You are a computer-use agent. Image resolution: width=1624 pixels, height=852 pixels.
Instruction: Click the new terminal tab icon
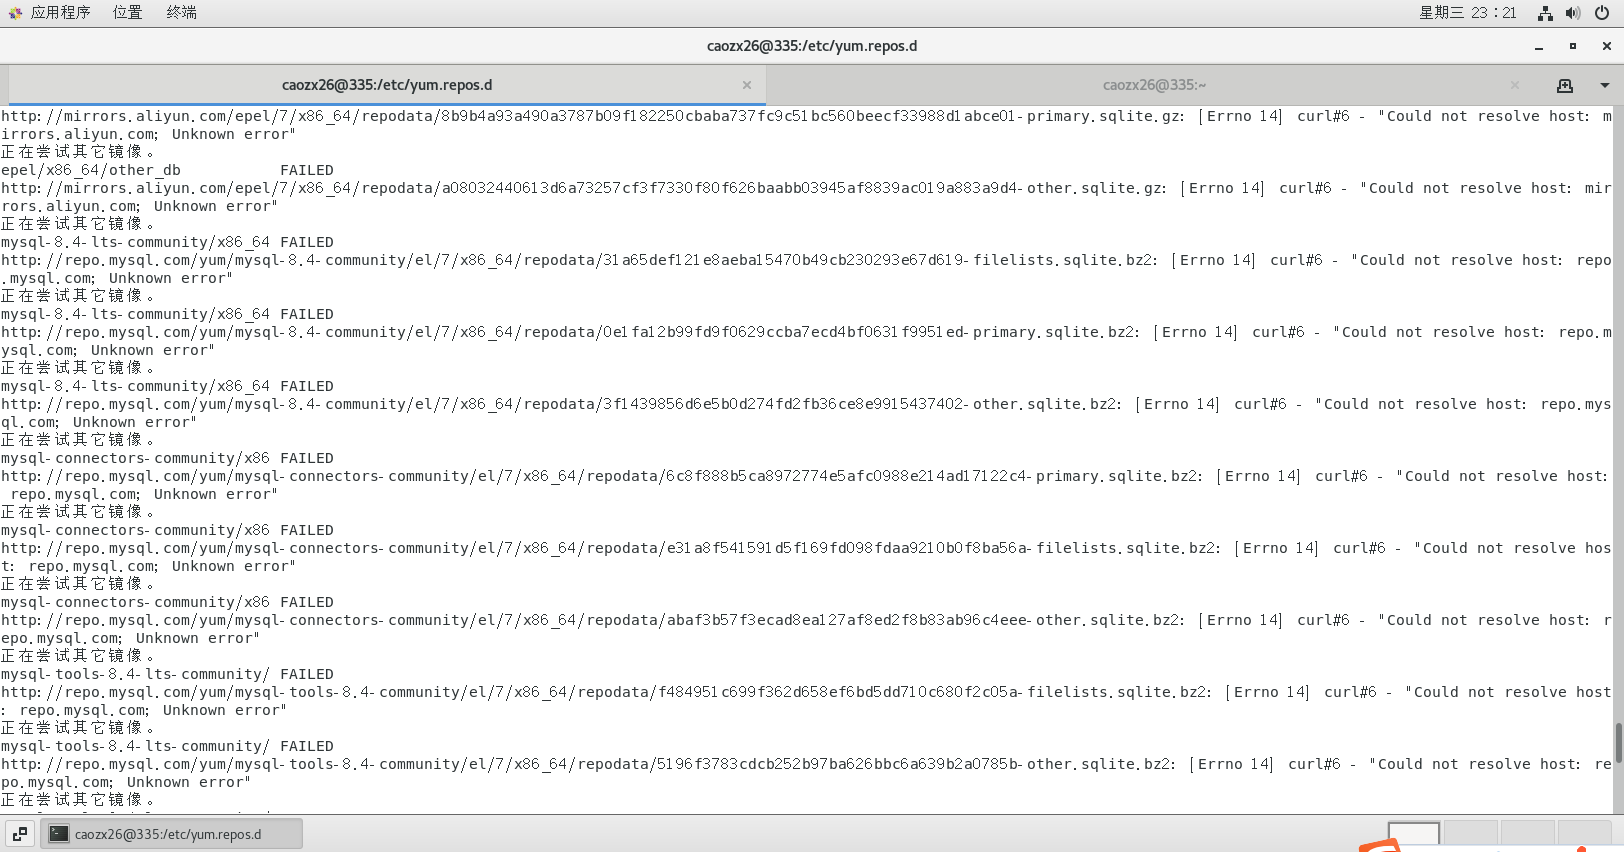click(1565, 85)
